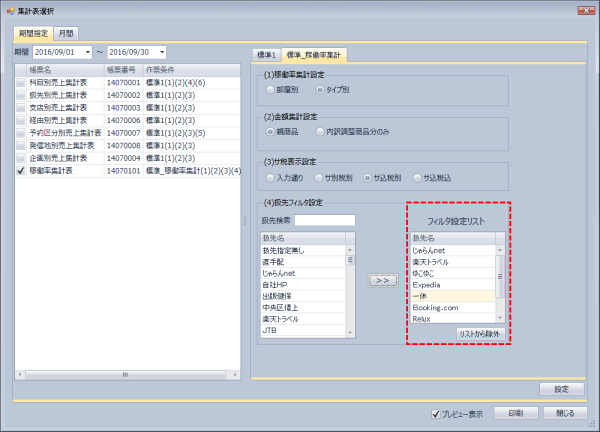The image size is (600, 432).
Task: Select the サ込税別 radio button
Action: pos(367,178)
